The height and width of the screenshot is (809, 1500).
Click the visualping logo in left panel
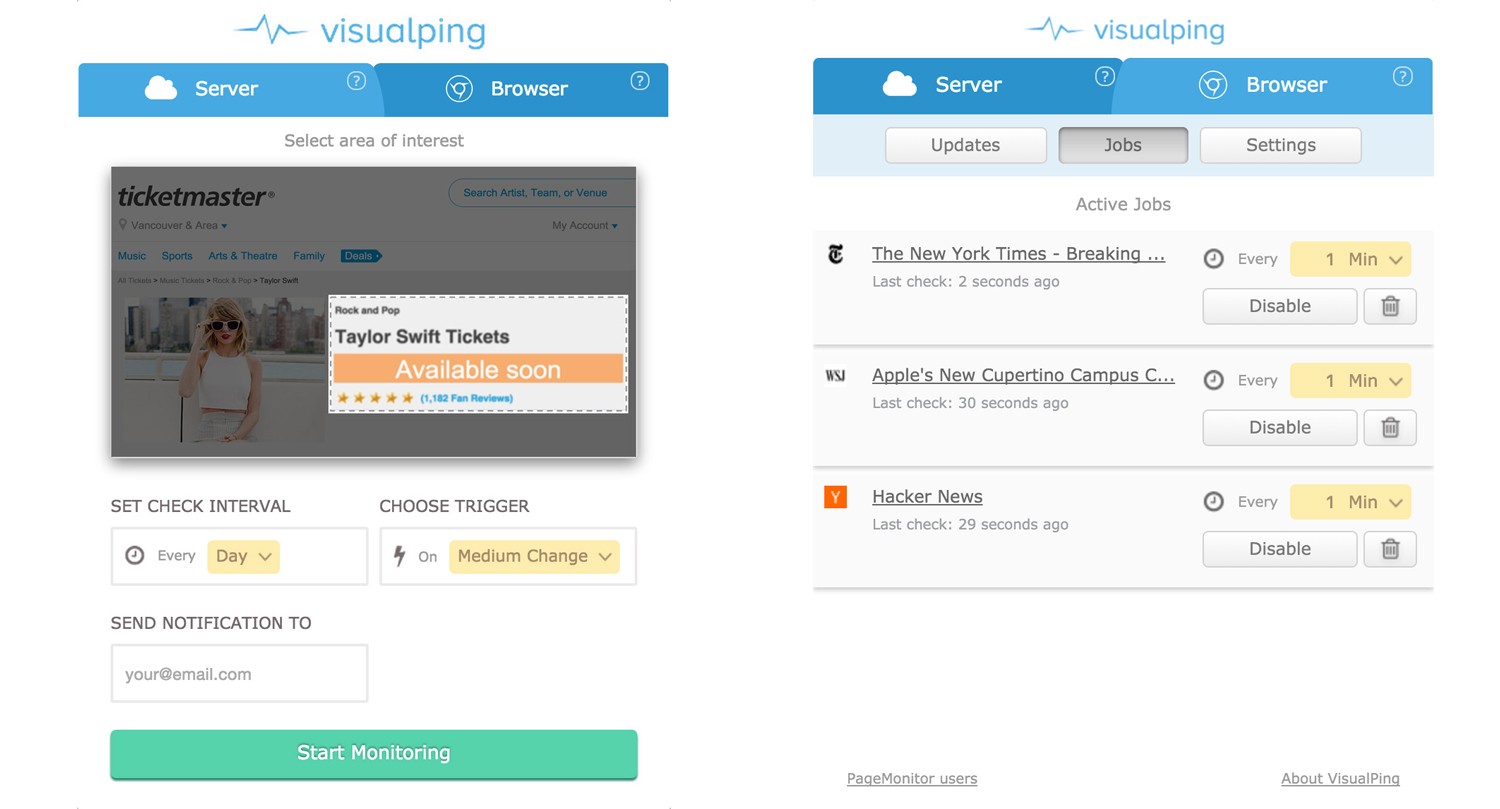pyautogui.click(x=360, y=31)
